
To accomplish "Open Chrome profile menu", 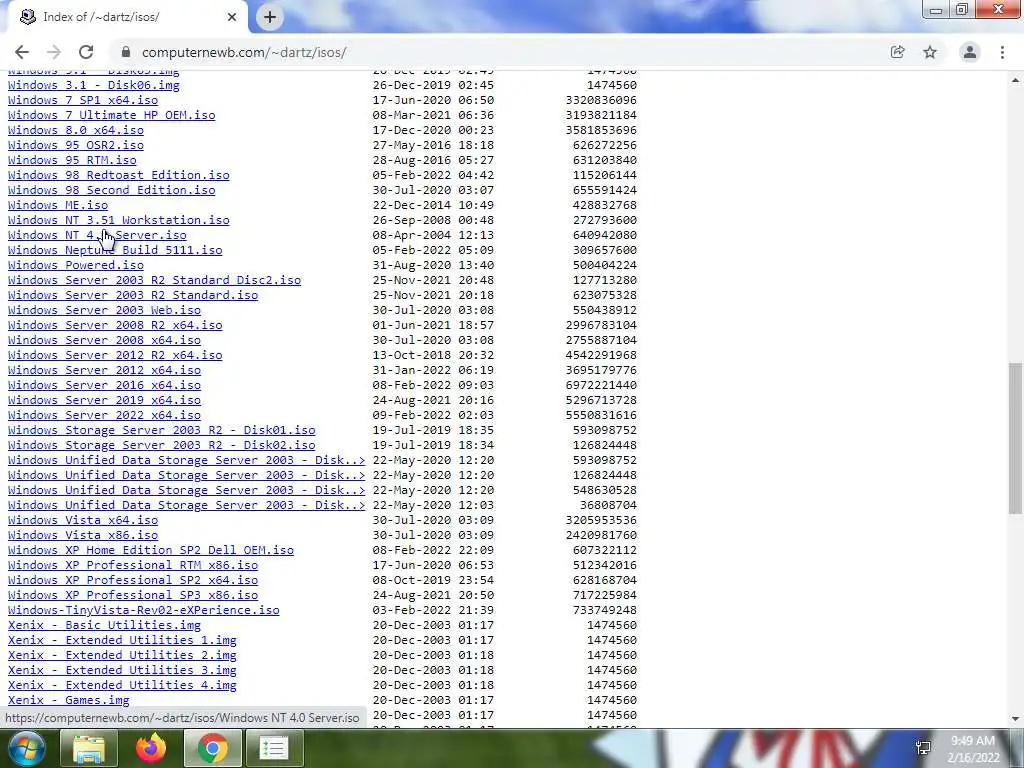I will click(970, 52).
